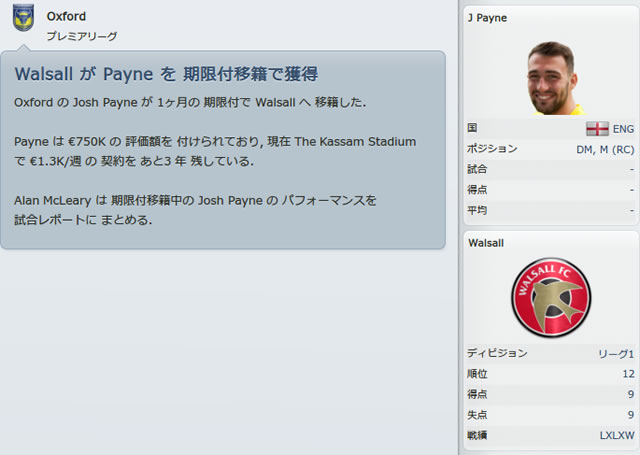Open J Payne's face portrait
This screenshot has width=640, height=455.
pos(552,78)
